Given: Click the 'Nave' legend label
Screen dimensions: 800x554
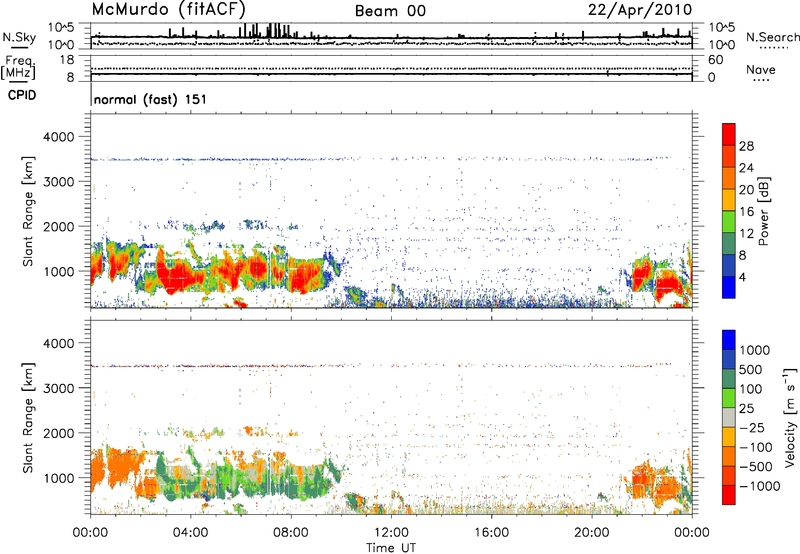Looking at the screenshot, I should [761, 69].
